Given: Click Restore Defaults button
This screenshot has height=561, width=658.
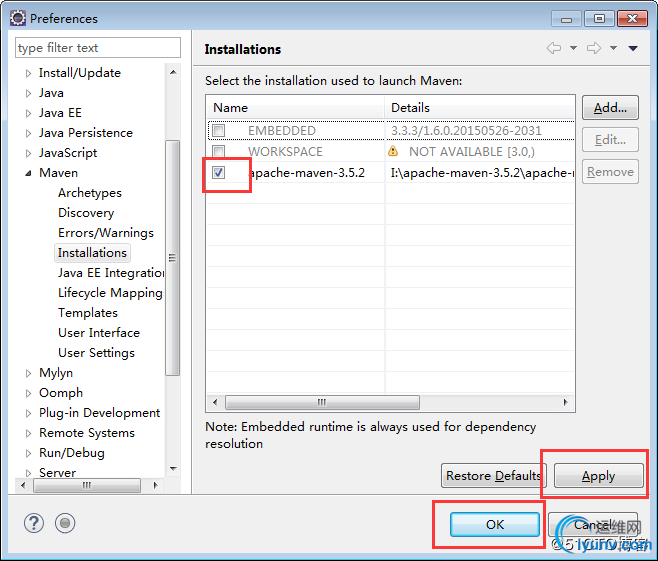Looking at the screenshot, I should [494, 476].
